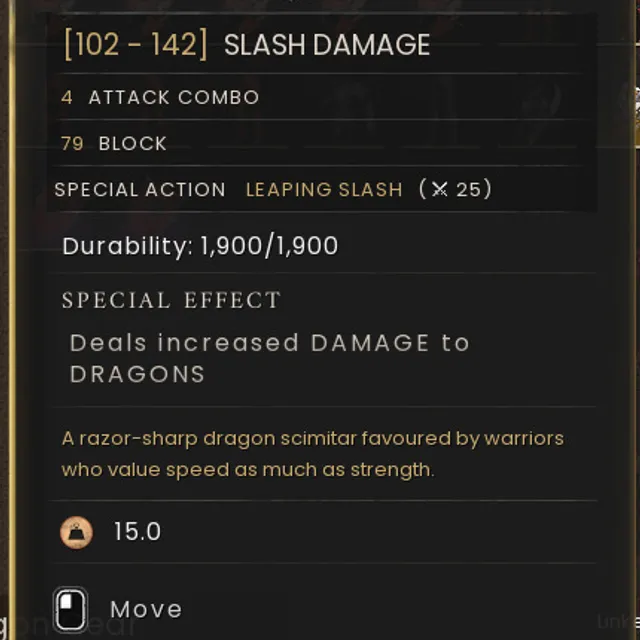Select the [102 - 142] damage range
Image resolution: width=640 pixels, height=640 pixels.
[x=136, y=44]
